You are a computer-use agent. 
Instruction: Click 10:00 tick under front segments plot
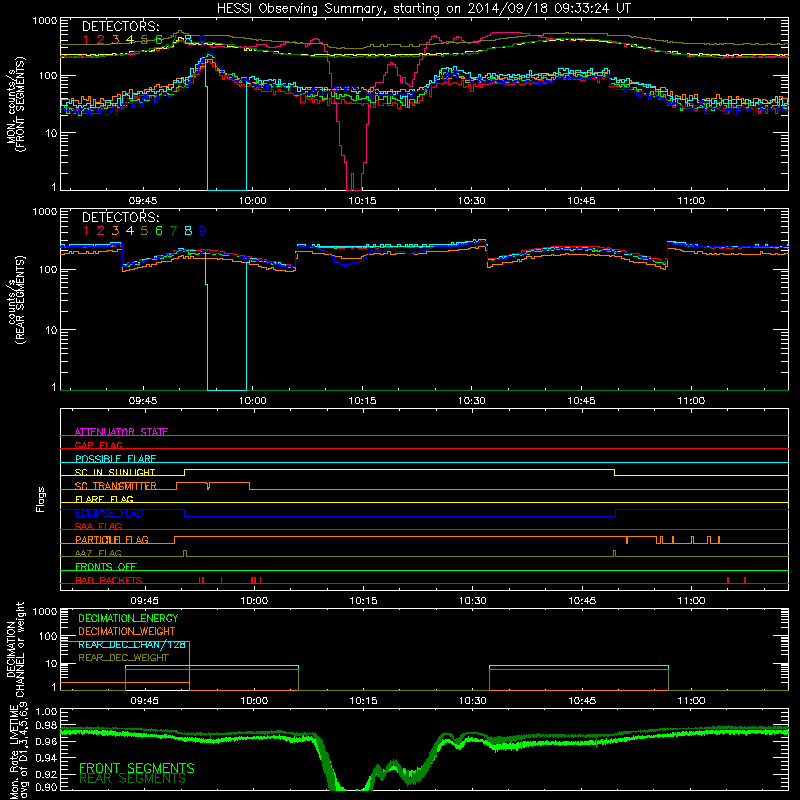(x=253, y=201)
